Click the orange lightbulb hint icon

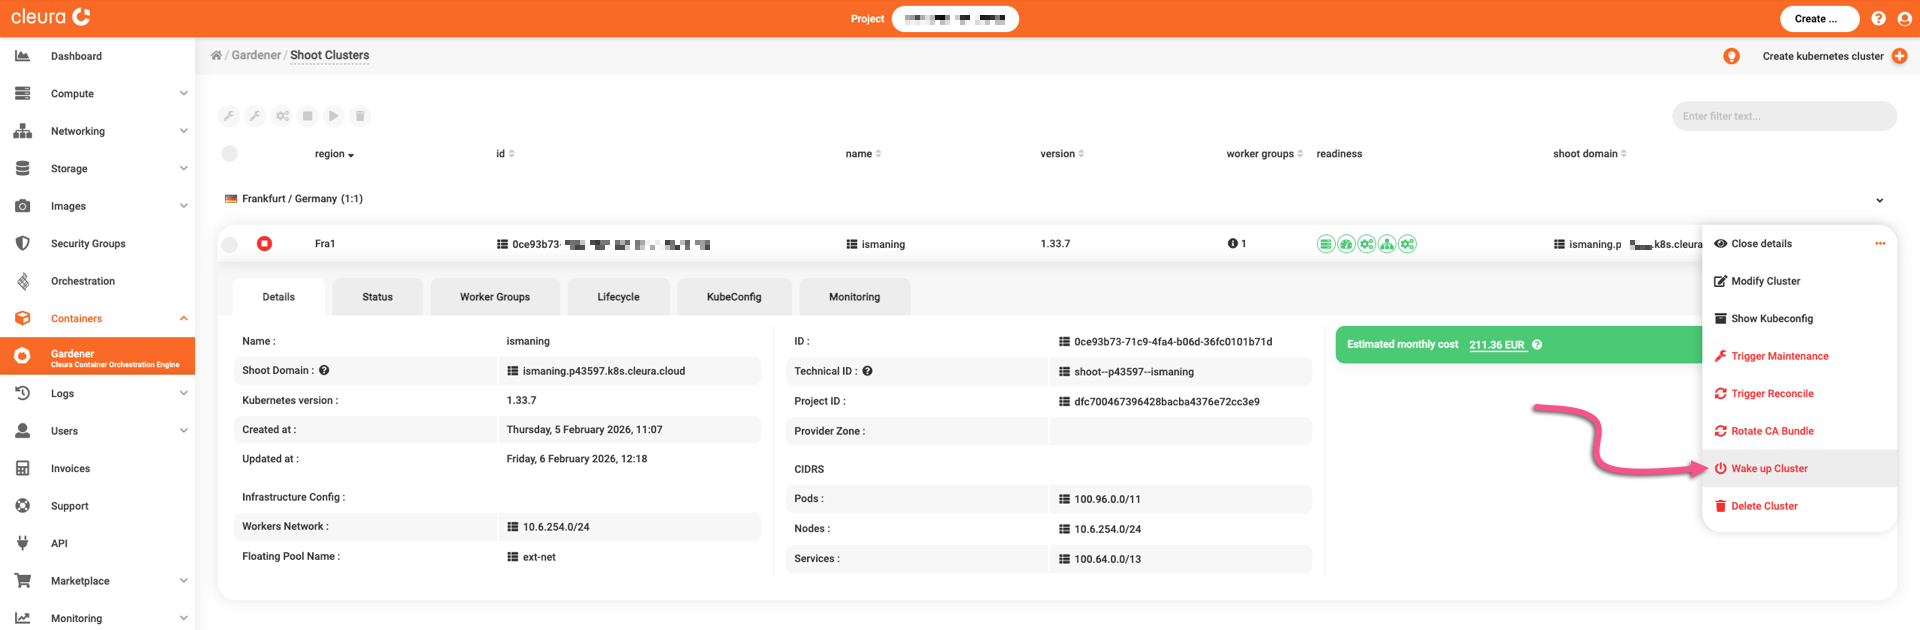(x=1731, y=56)
